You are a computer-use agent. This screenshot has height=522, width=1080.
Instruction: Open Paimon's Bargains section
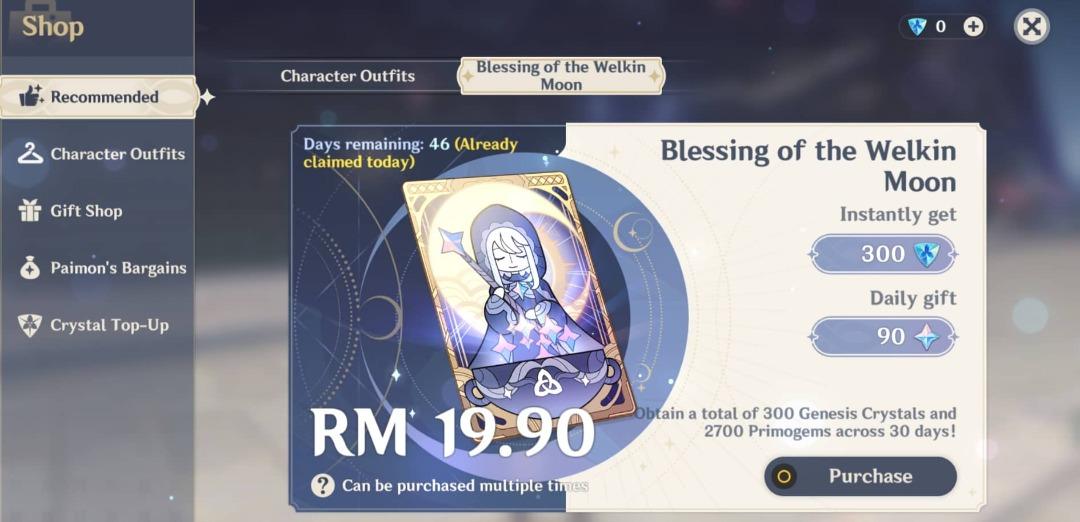pyautogui.click(x=101, y=268)
